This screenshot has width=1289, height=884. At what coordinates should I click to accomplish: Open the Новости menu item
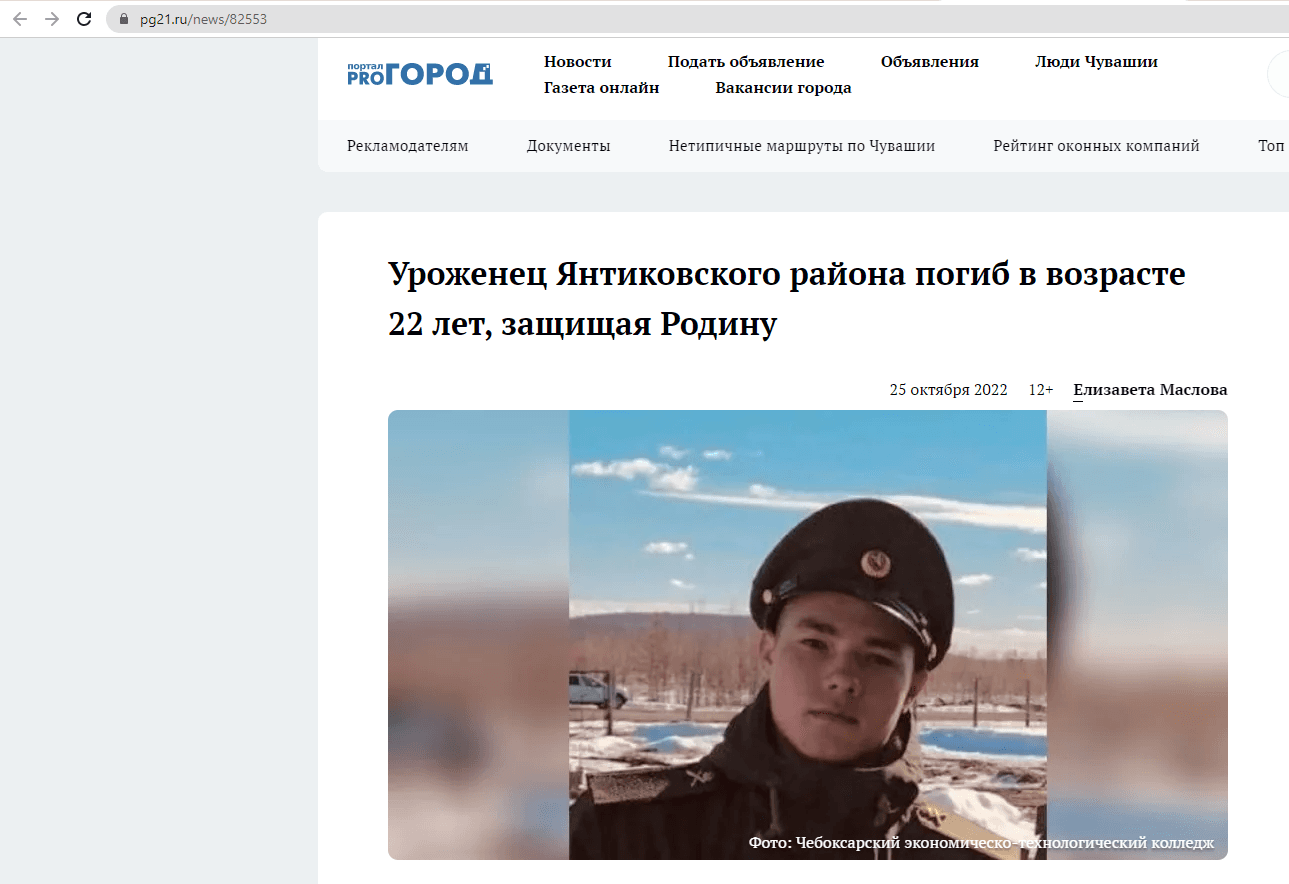578,62
